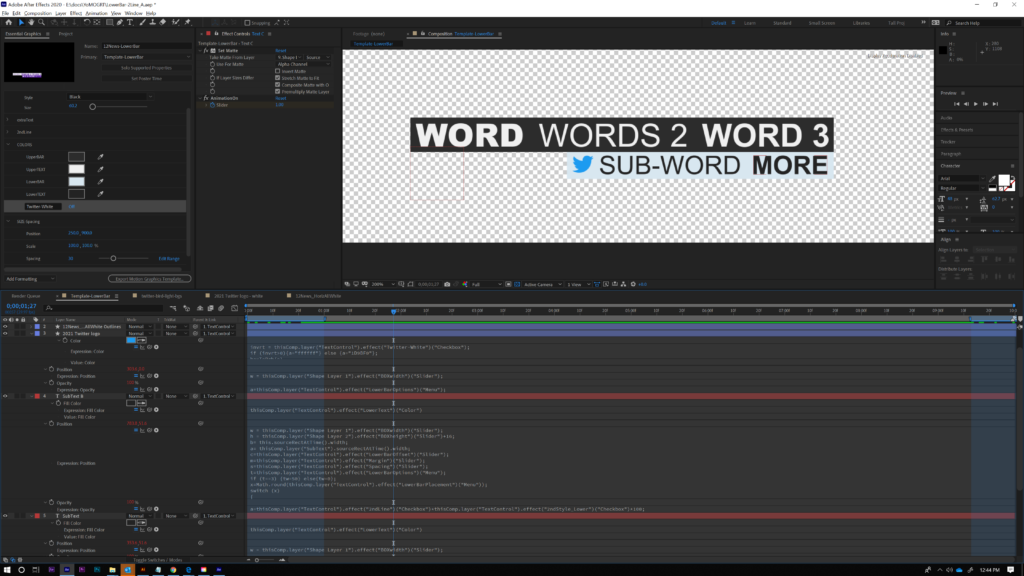Open the Composition menu
1024x576 pixels.
pos(38,13)
